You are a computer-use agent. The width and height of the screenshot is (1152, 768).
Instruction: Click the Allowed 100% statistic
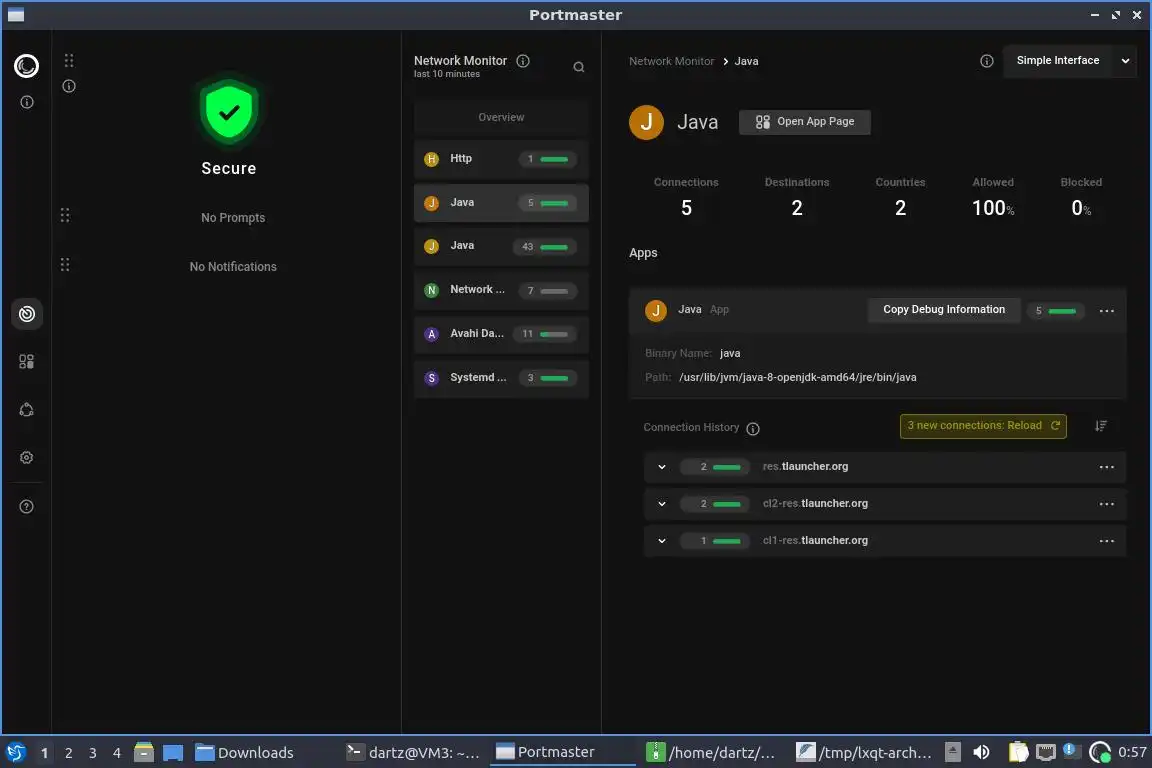pos(993,197)
